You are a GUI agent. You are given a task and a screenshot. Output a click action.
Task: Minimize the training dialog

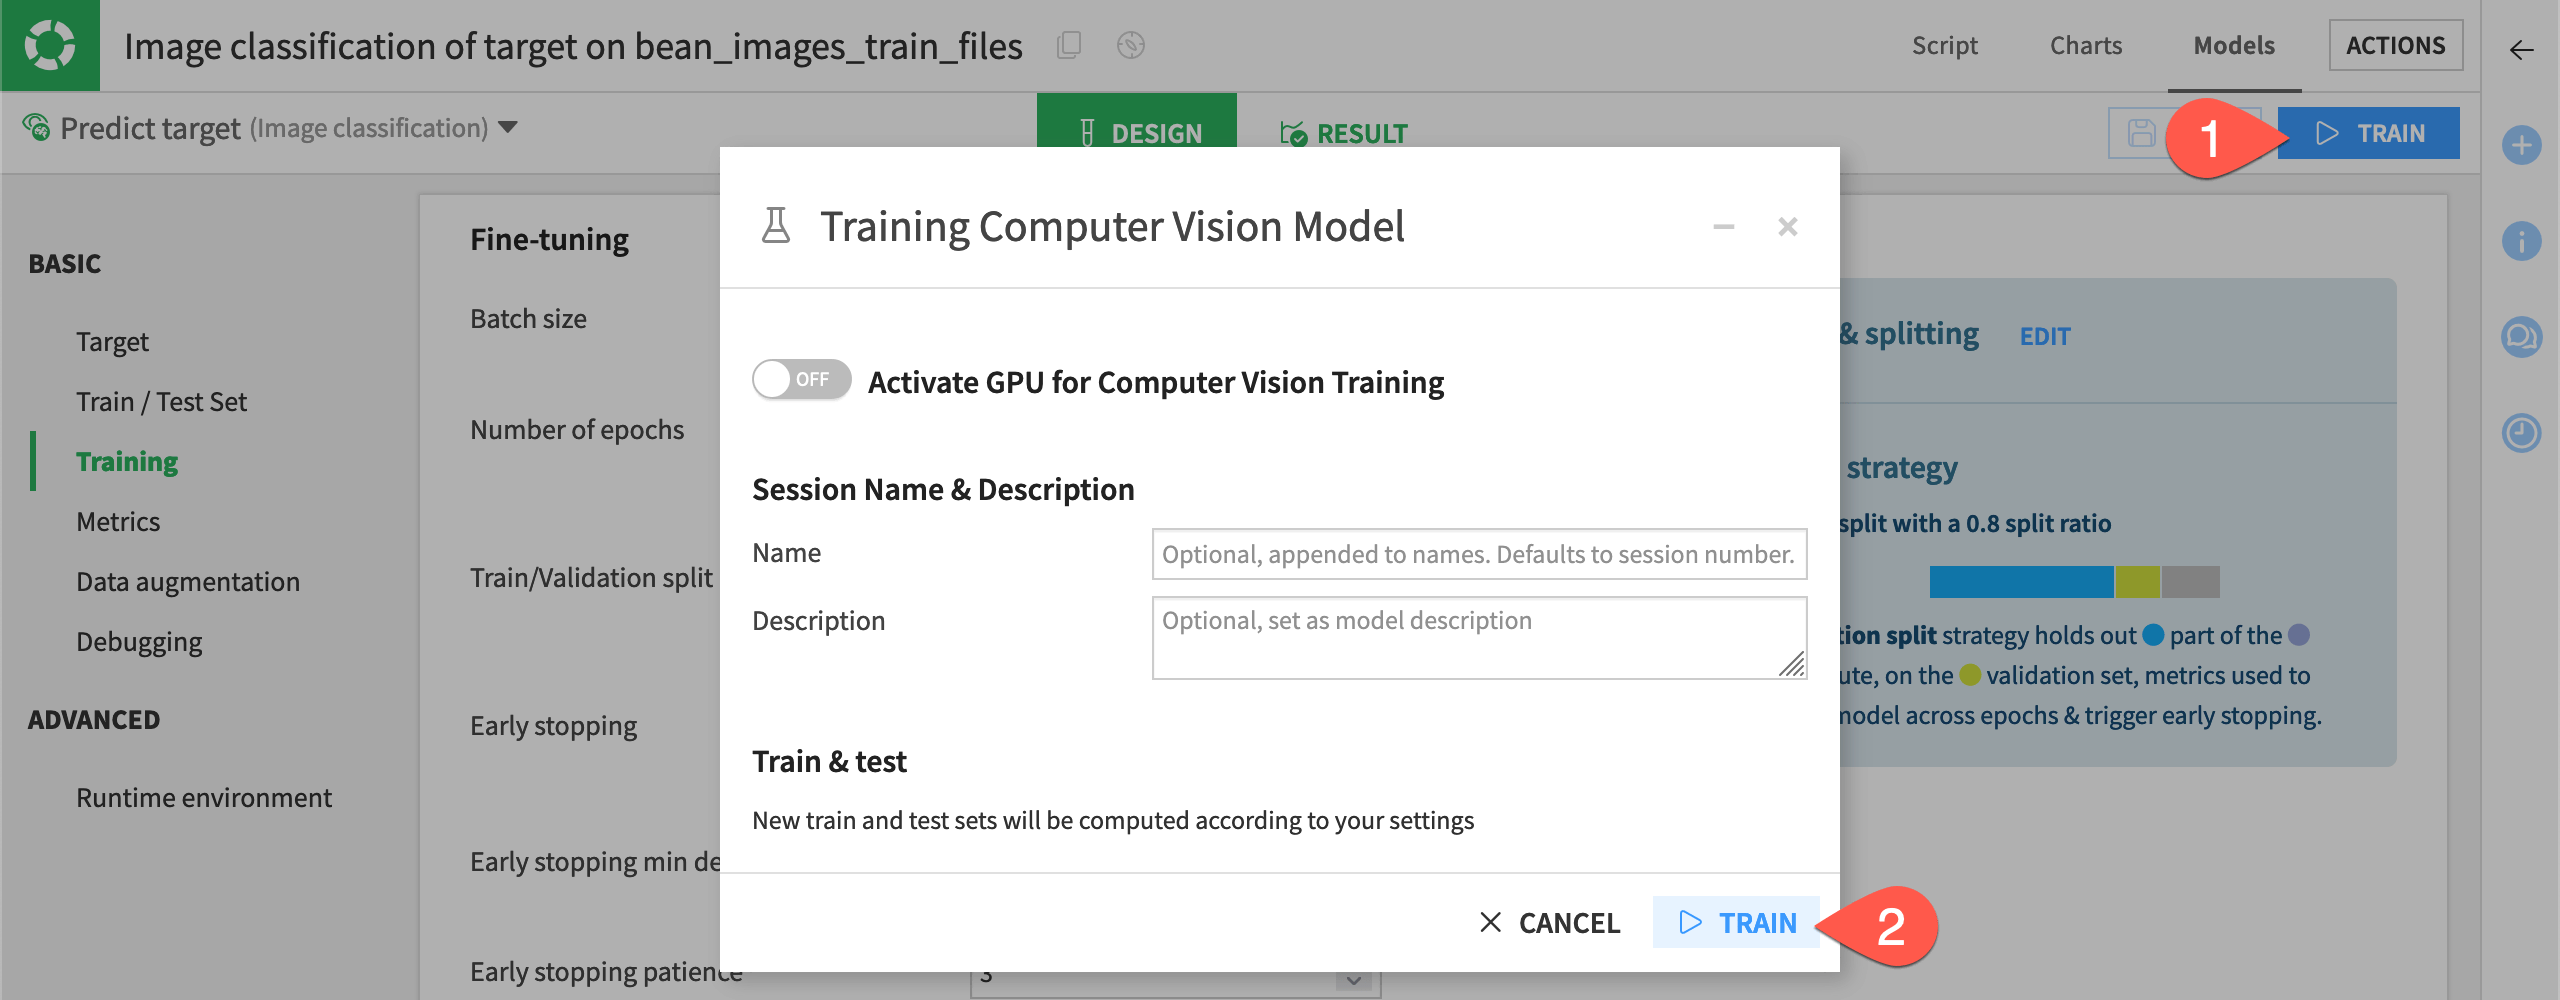[x=1723, y=227]
